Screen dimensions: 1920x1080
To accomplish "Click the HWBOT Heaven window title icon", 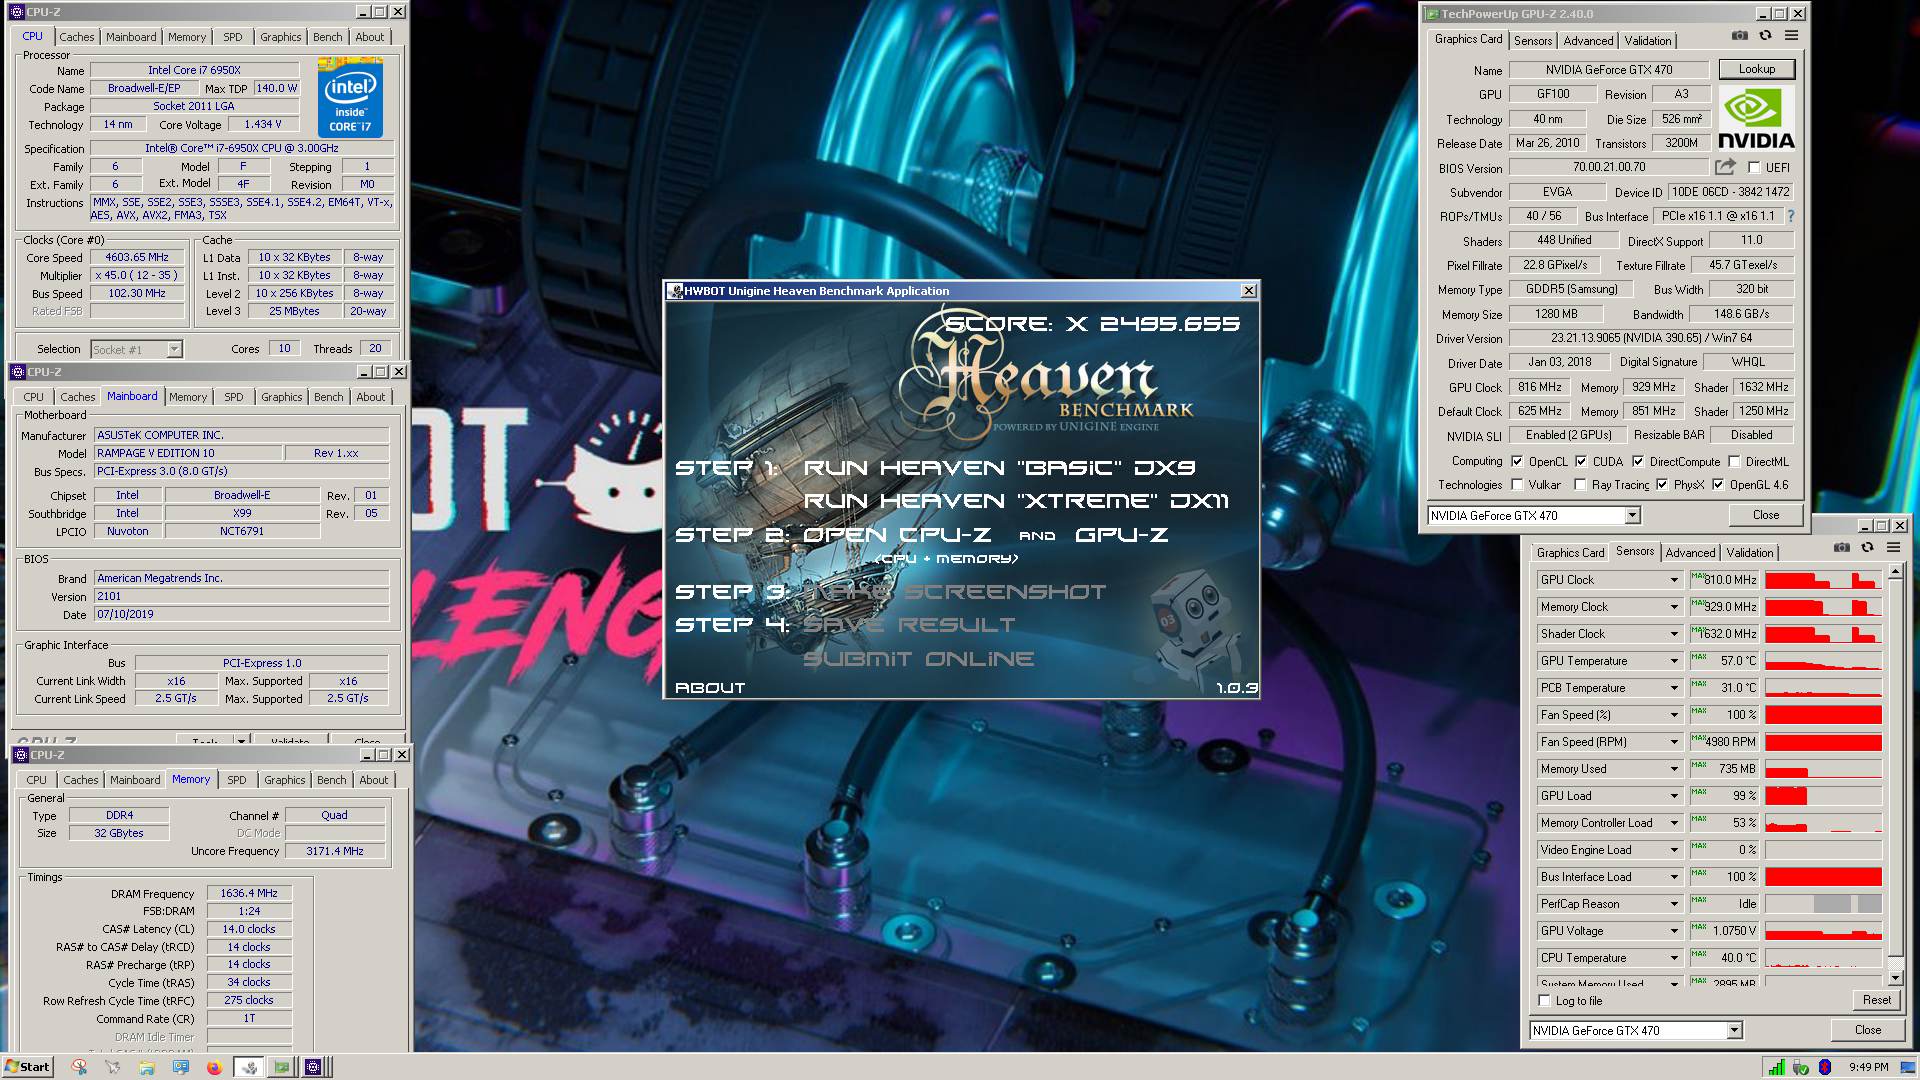I will (675, 291).
